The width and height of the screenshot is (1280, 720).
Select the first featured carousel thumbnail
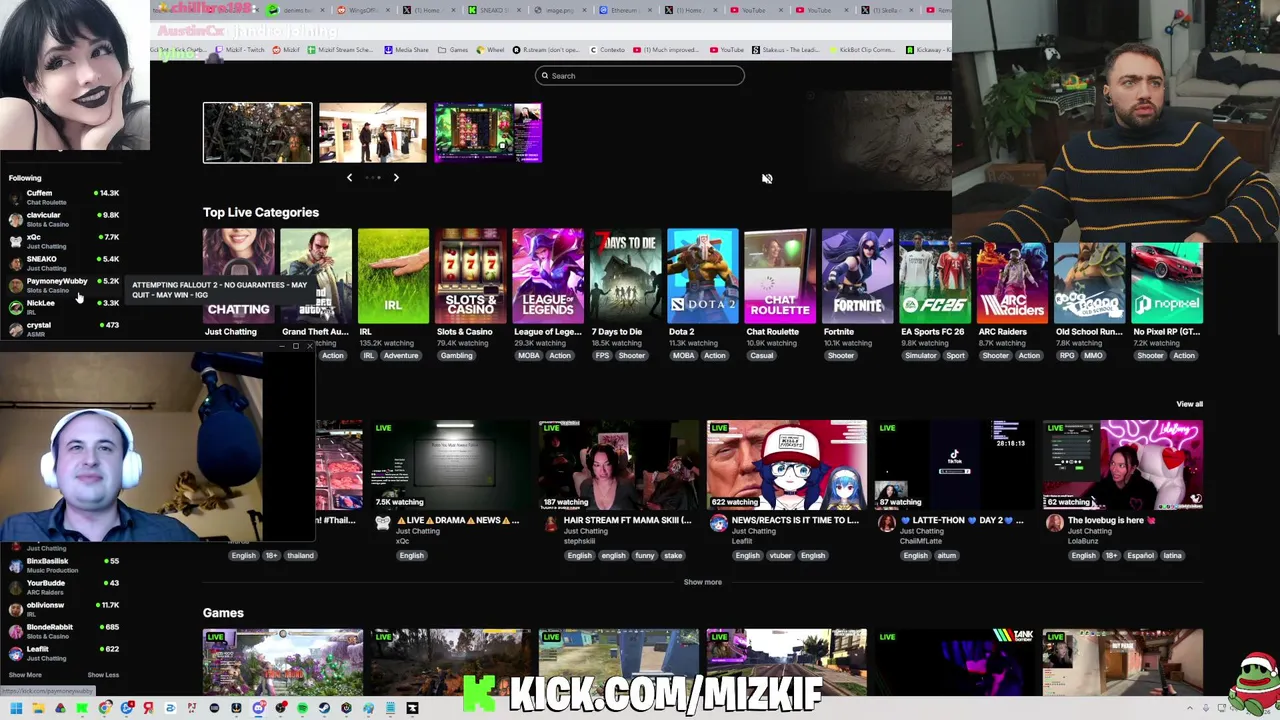pos(258,132)
